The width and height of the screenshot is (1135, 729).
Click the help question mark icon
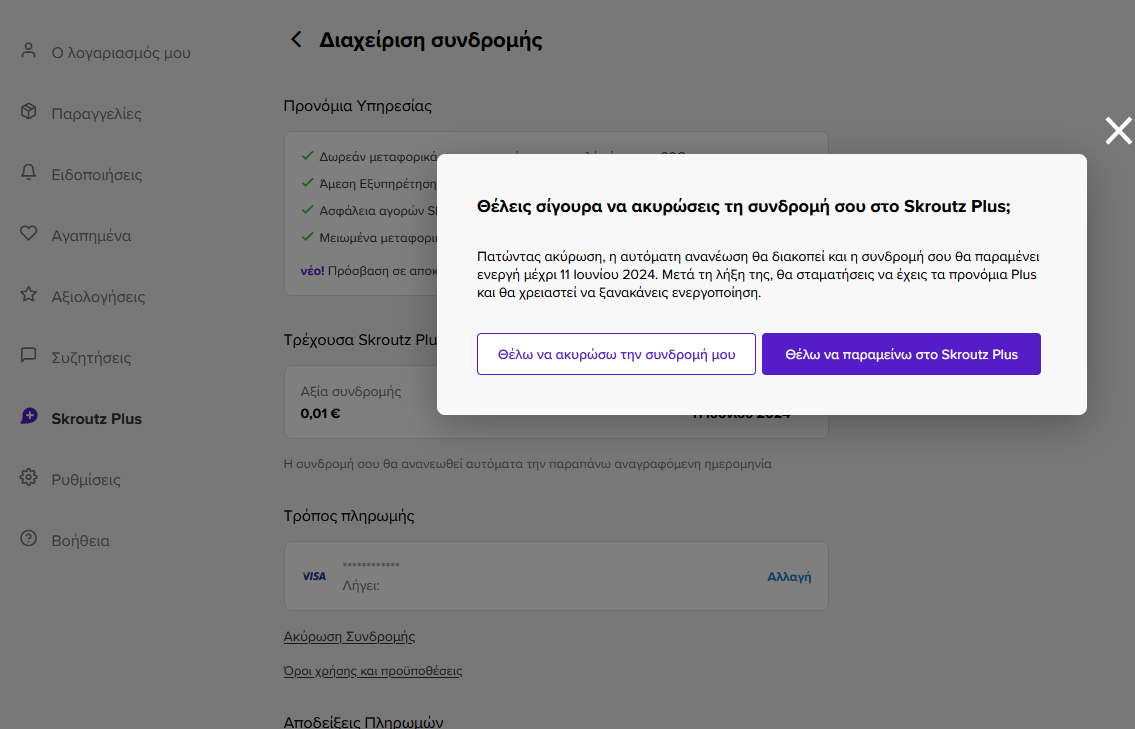(x=28, y=538)
